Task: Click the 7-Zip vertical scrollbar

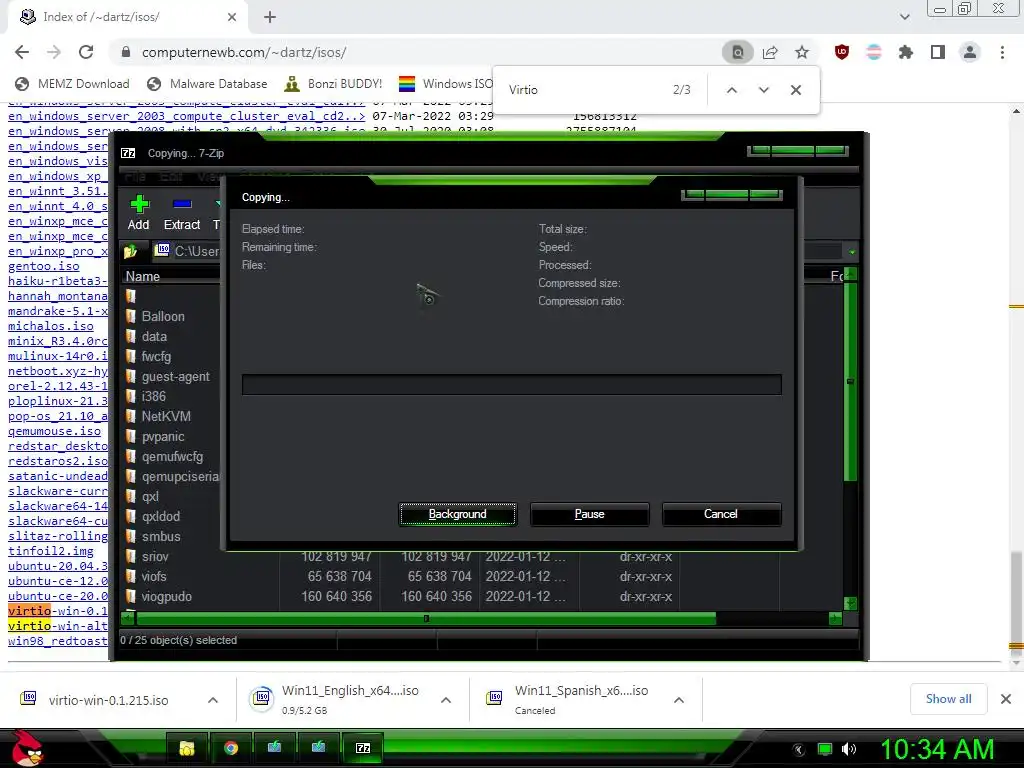Action: point(850,382)
